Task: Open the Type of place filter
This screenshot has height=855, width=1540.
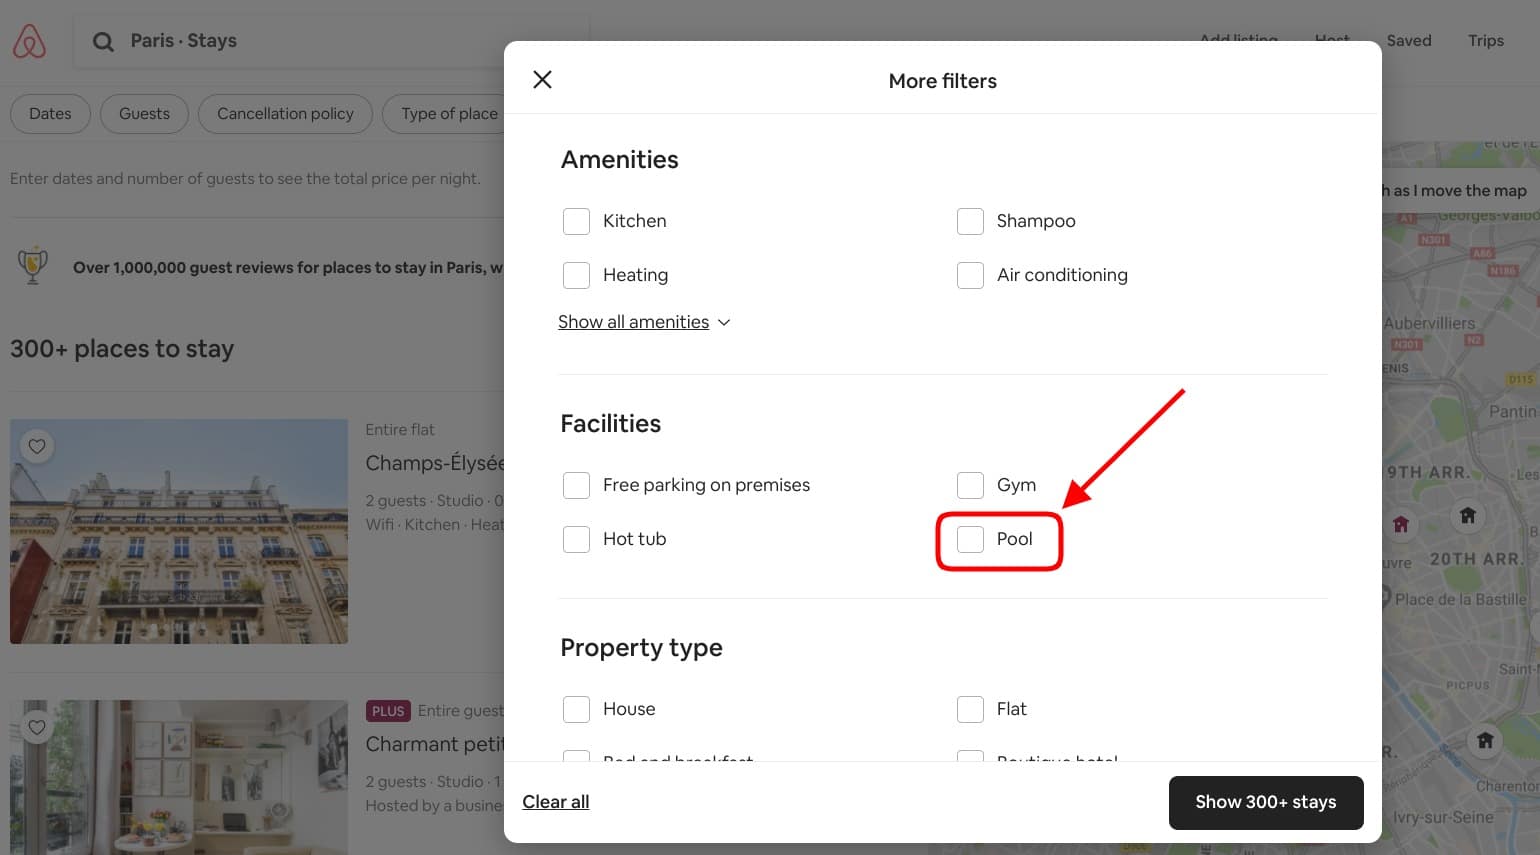Action: point(448,113)
